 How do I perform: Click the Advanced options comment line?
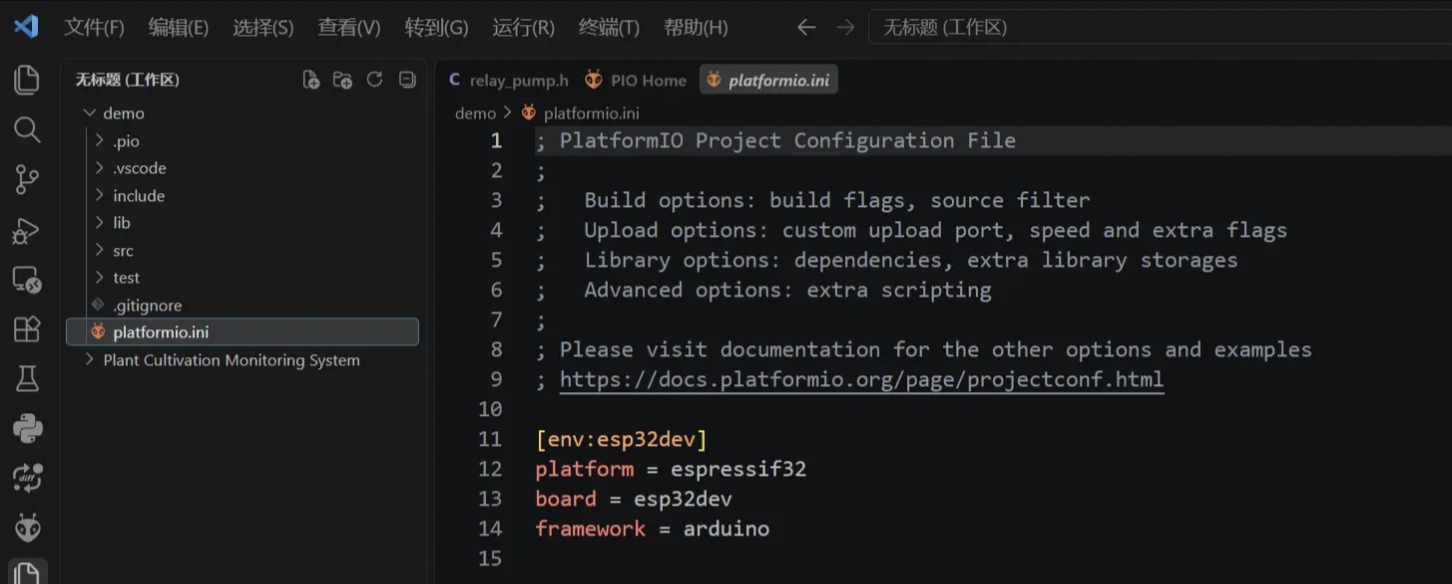pyautogui.click(x=763, y=290)
